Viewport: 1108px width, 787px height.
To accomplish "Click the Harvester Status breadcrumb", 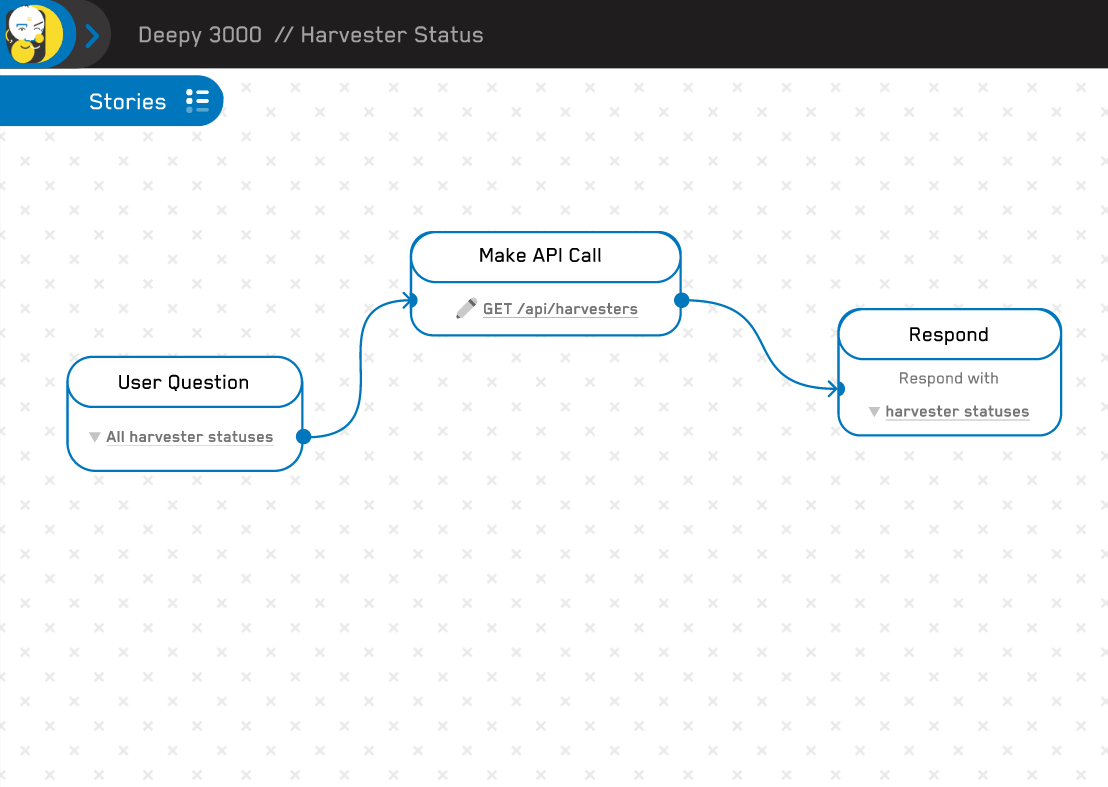I will tap(393, 34).
